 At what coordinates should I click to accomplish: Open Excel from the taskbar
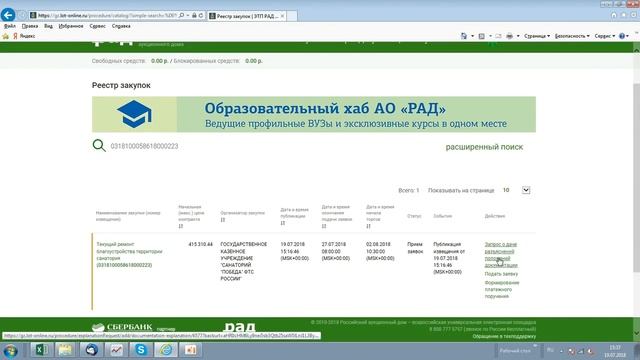tap(41, 350)
